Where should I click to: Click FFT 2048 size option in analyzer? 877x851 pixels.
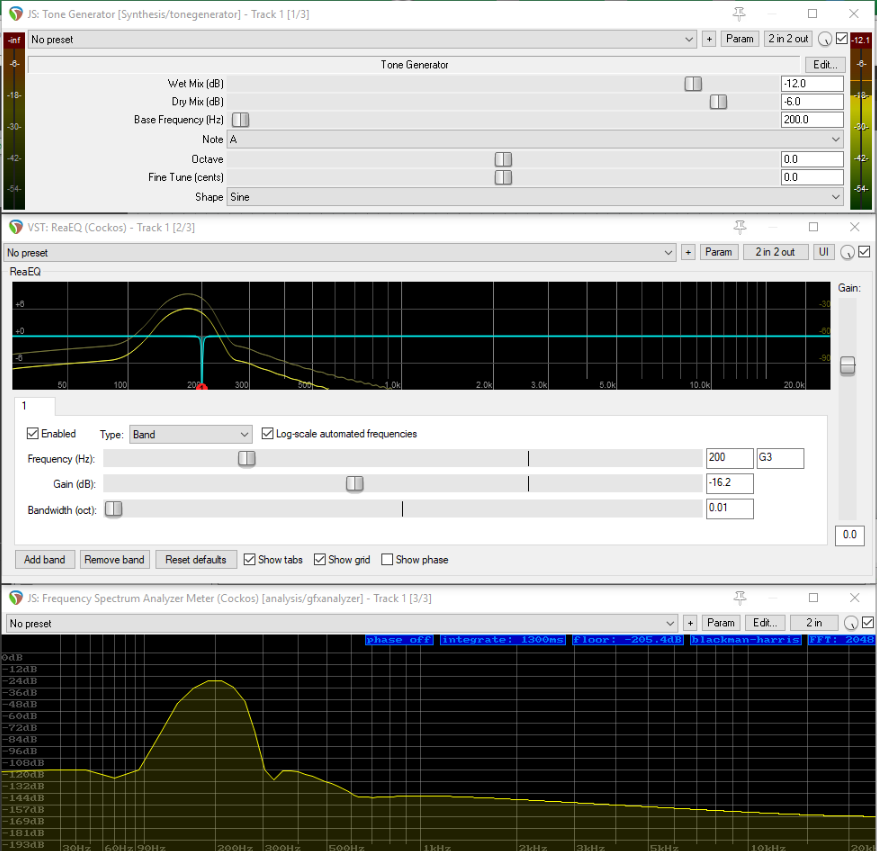(841, 640)
